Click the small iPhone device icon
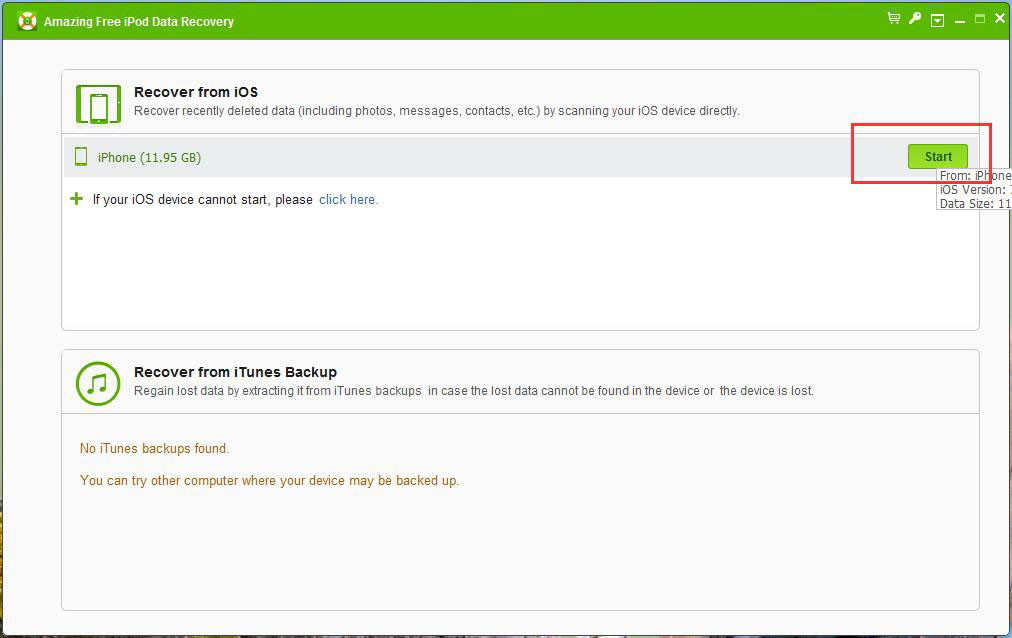The image size is (1012, 638). click(81, 157)
